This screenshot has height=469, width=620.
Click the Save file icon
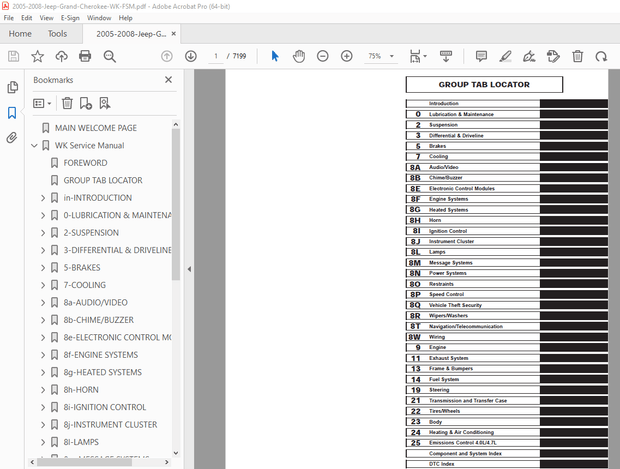click(13, 56)
